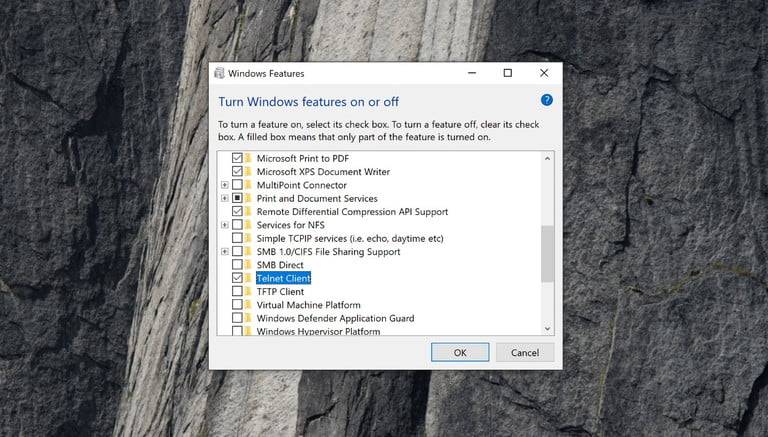Enable Windows Defender Application Guard checkbox

237,318
